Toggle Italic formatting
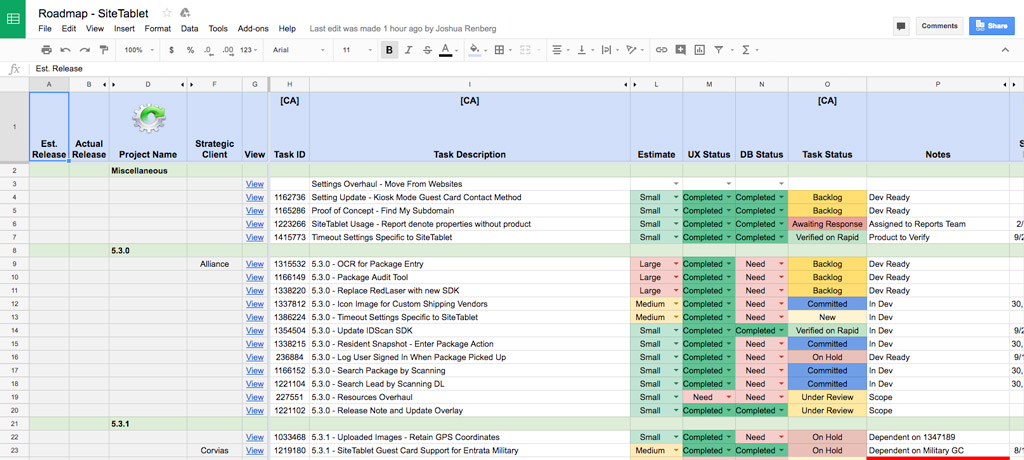The height and width of the screenshot is (460, 1024). click(x=409, y=50)
